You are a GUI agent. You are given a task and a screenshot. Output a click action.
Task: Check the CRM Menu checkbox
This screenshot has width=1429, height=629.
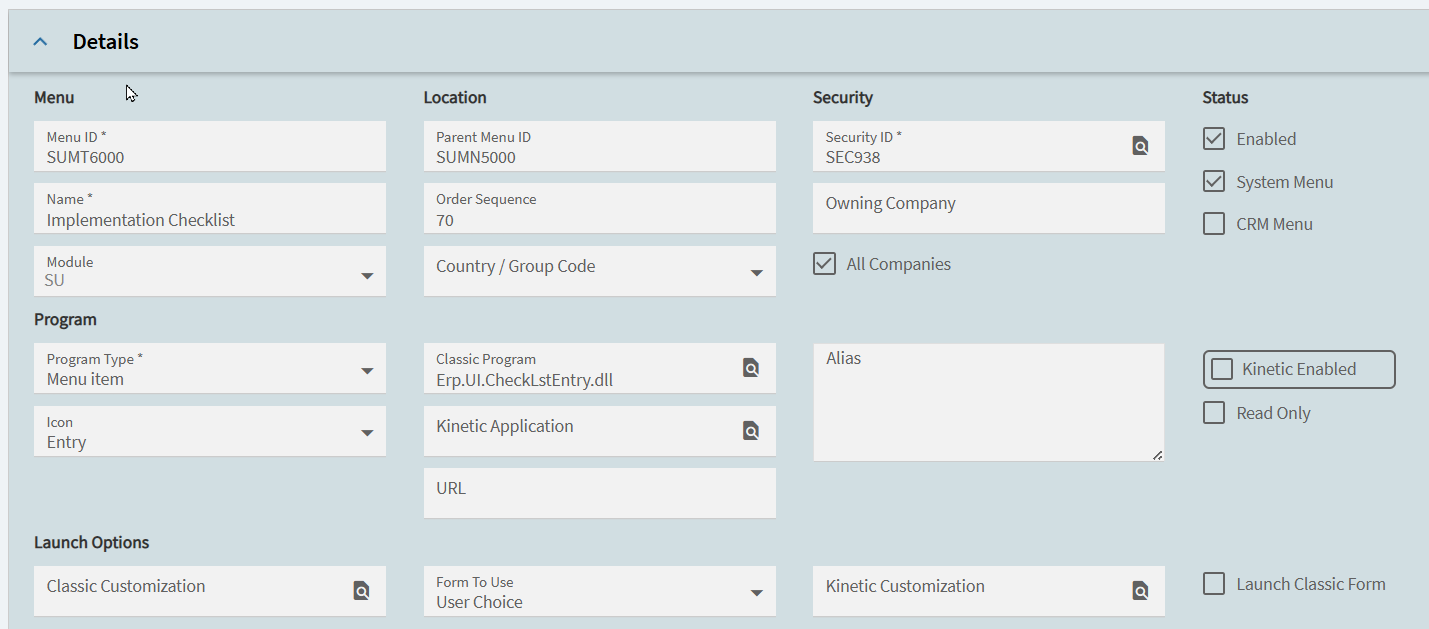(x=1214, y=224)
